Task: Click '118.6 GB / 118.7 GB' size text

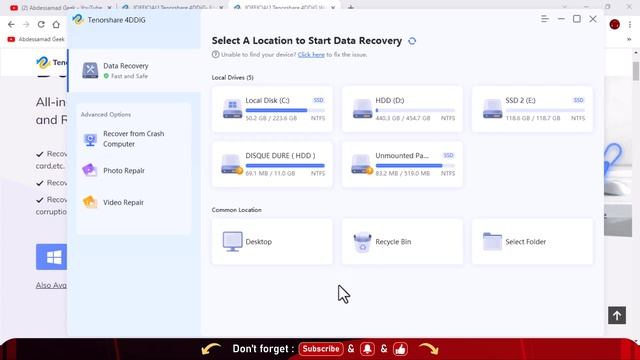Action: [533, 118]
